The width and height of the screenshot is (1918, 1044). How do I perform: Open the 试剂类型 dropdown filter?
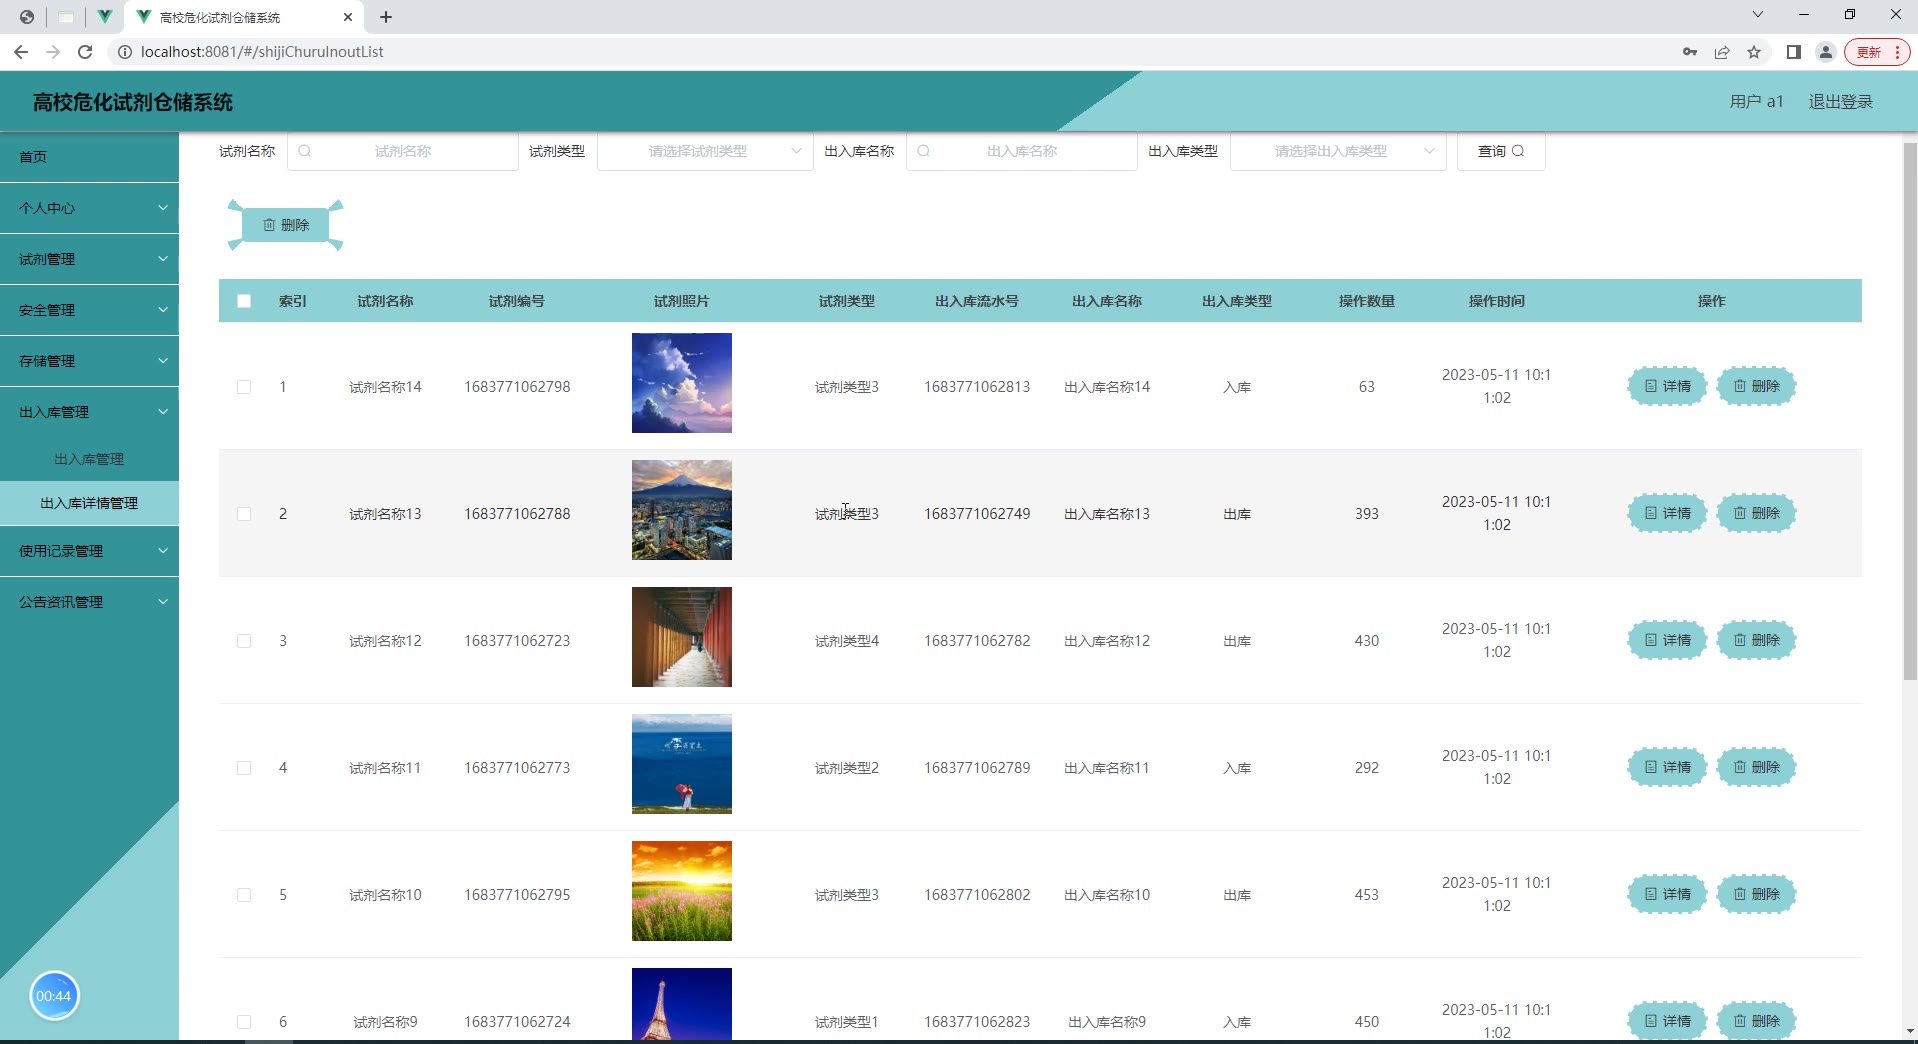[705, 151]
